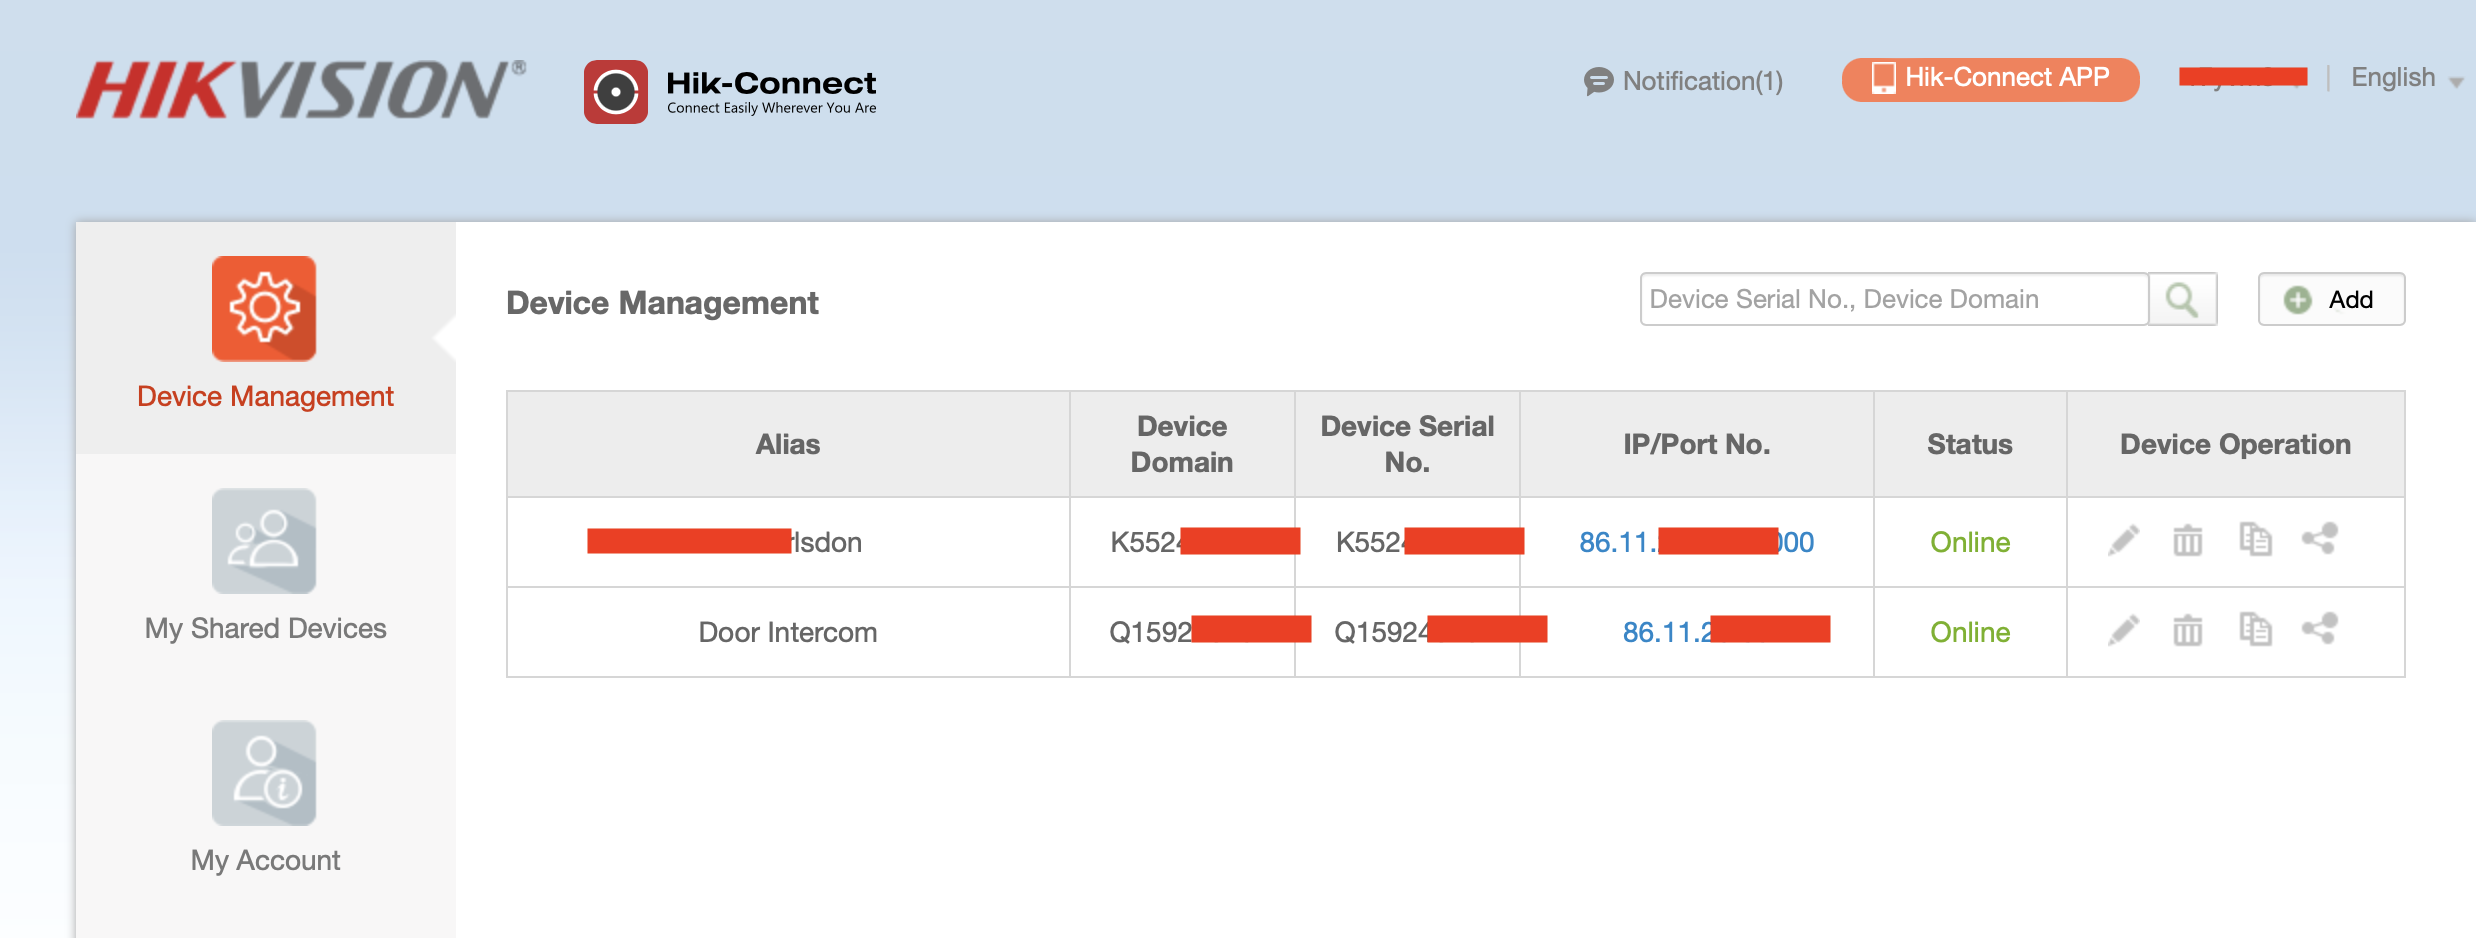The height and width of the screenshot is (938, 2476).
Task: Share the Door Intercom device
Action: pyautogui.click(x=2320, y=631)
